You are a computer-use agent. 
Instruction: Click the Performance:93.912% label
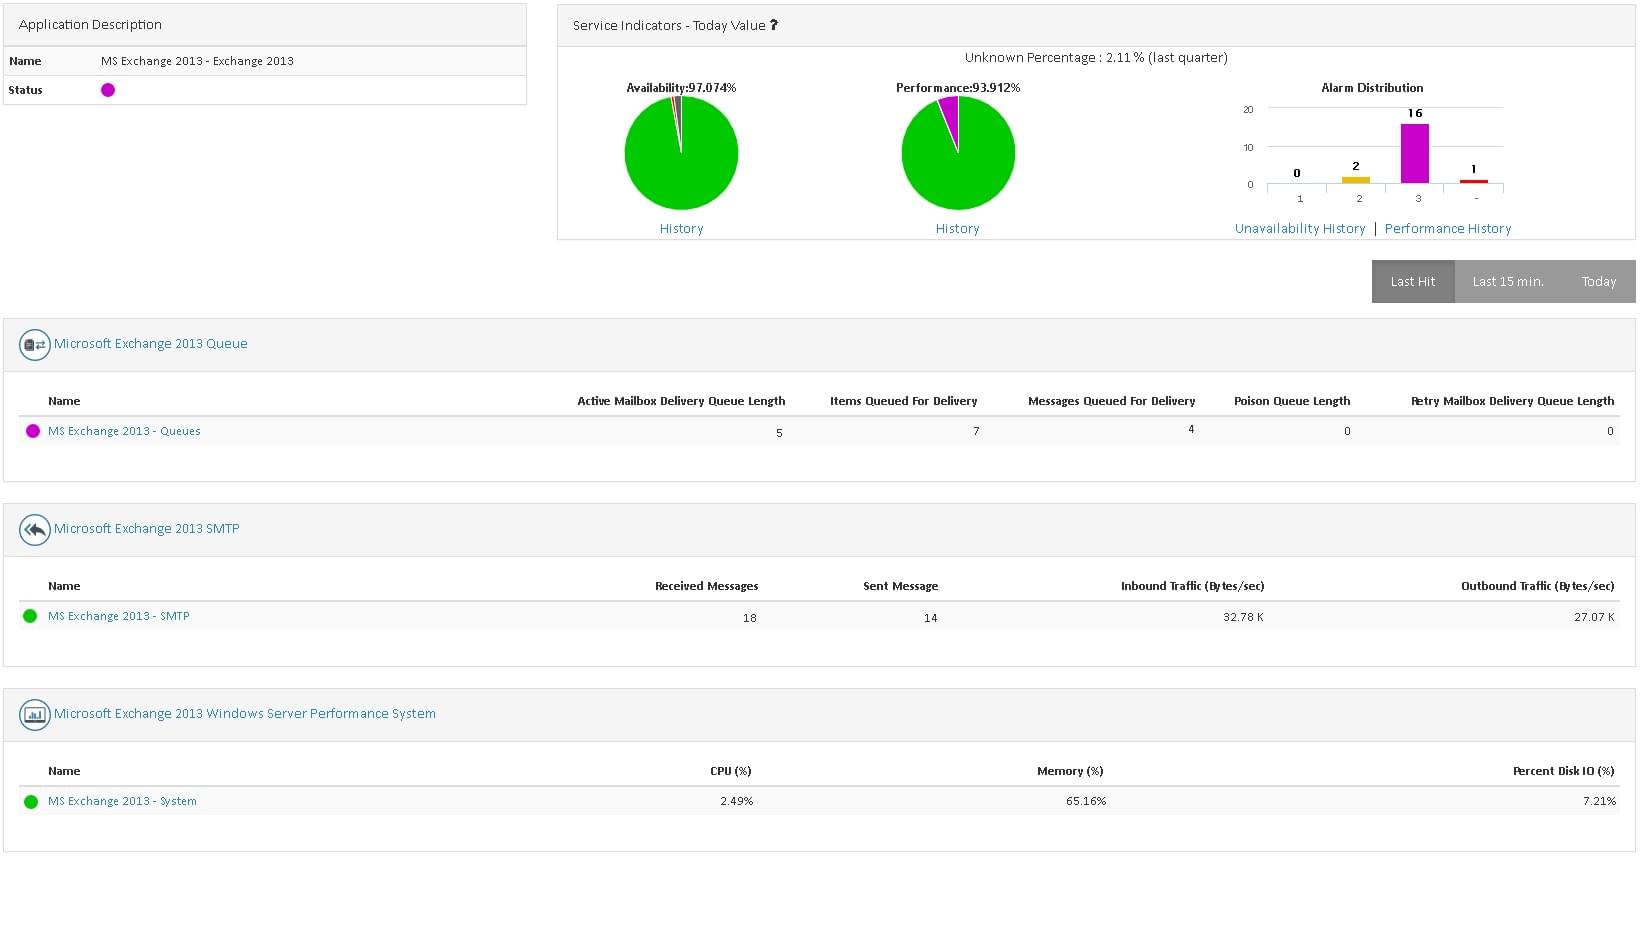(958, 88)
